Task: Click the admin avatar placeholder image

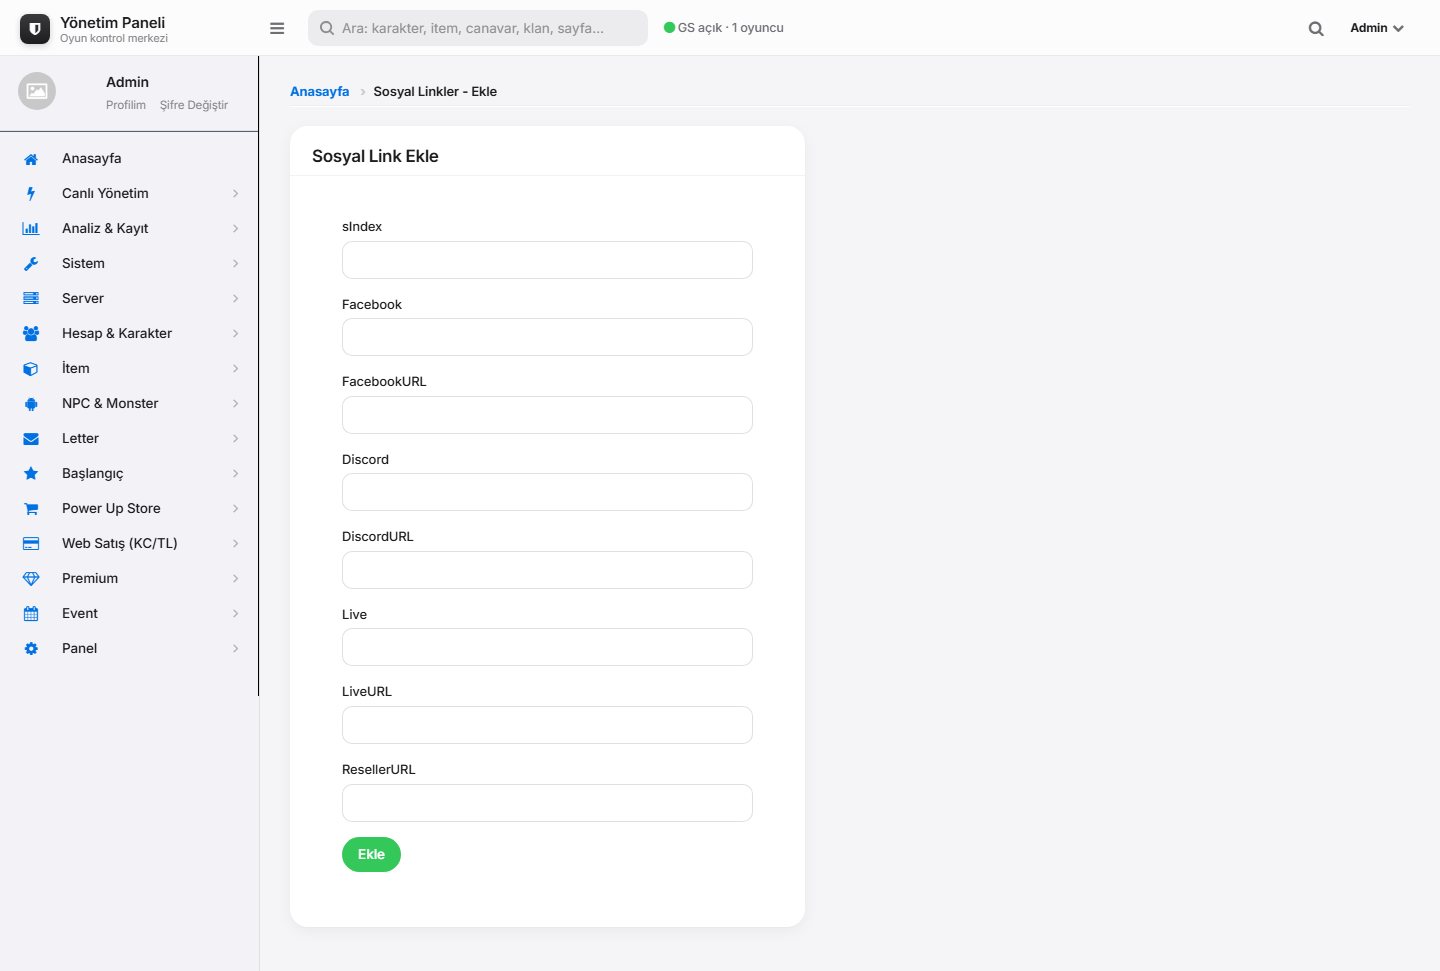Action: point(37,91)
